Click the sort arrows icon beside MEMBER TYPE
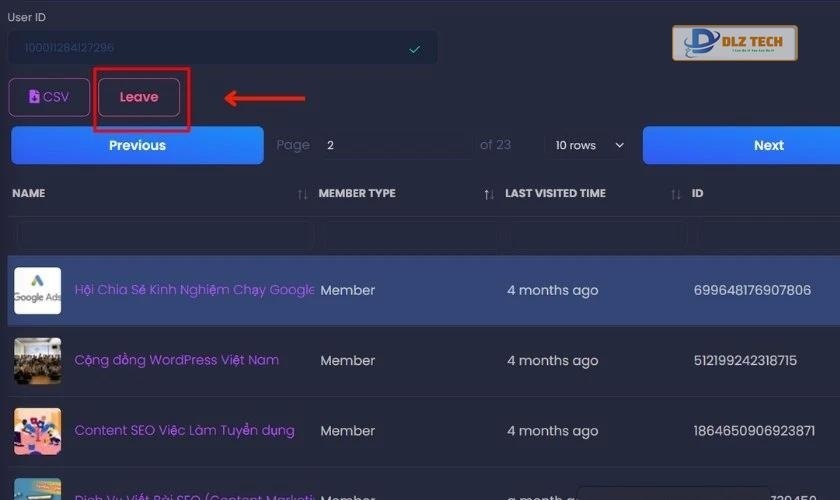The width and height of the screenshot is (840, 500). 489,195
